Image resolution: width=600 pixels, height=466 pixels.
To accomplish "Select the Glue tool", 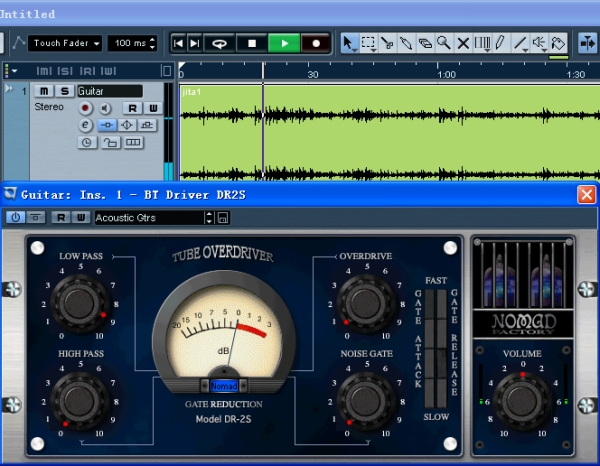I will pos(406,43).
